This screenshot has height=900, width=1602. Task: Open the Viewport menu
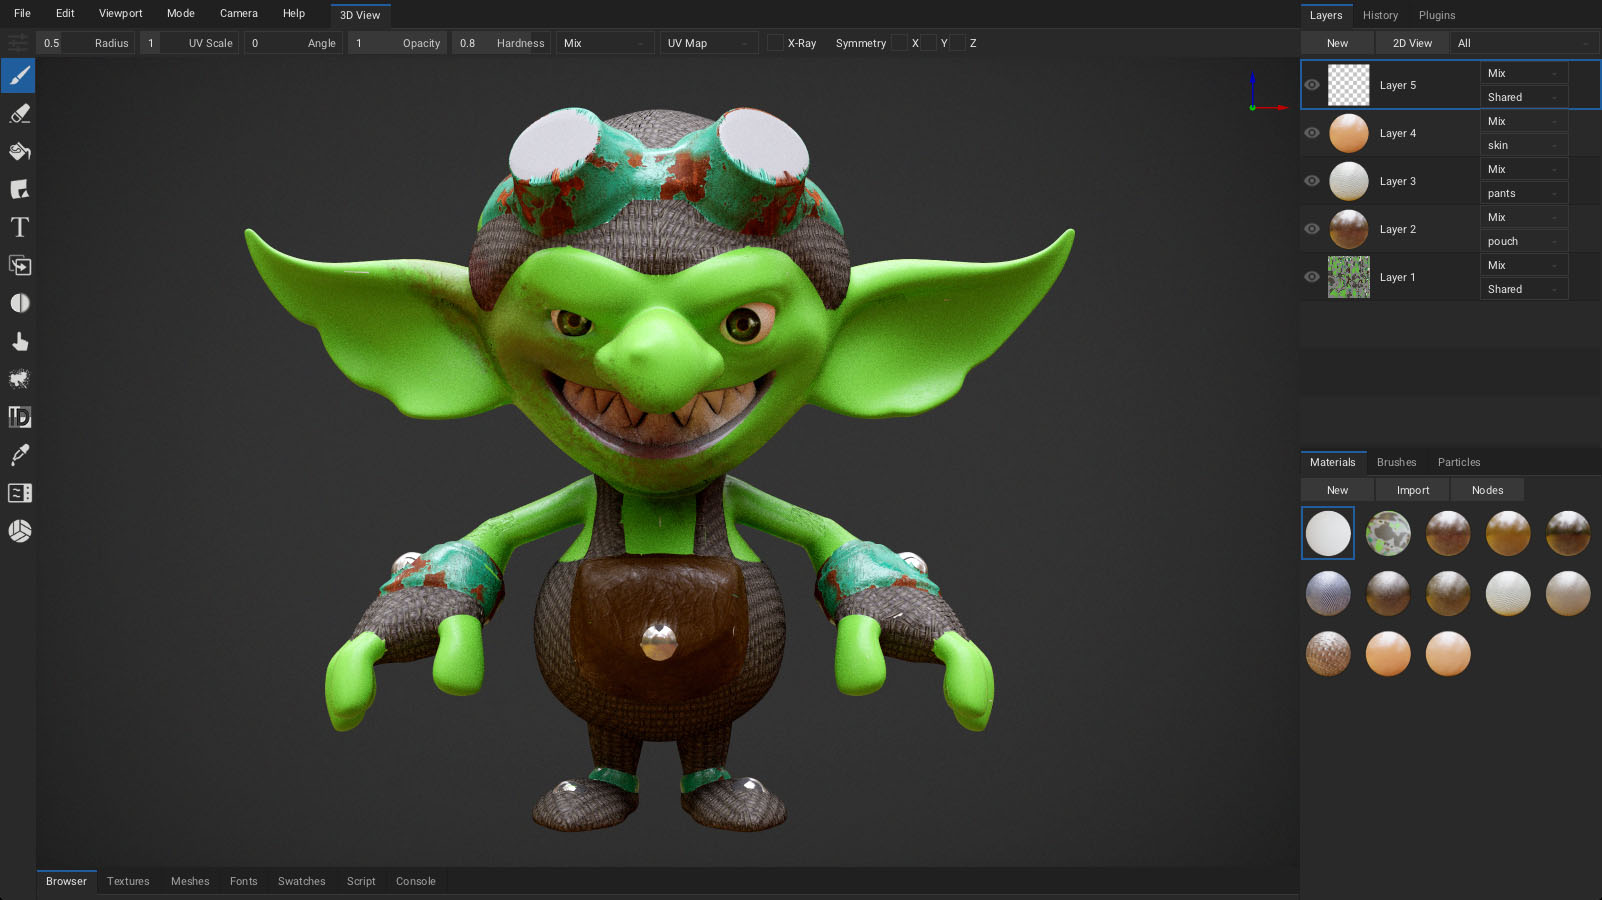(120, 13)
